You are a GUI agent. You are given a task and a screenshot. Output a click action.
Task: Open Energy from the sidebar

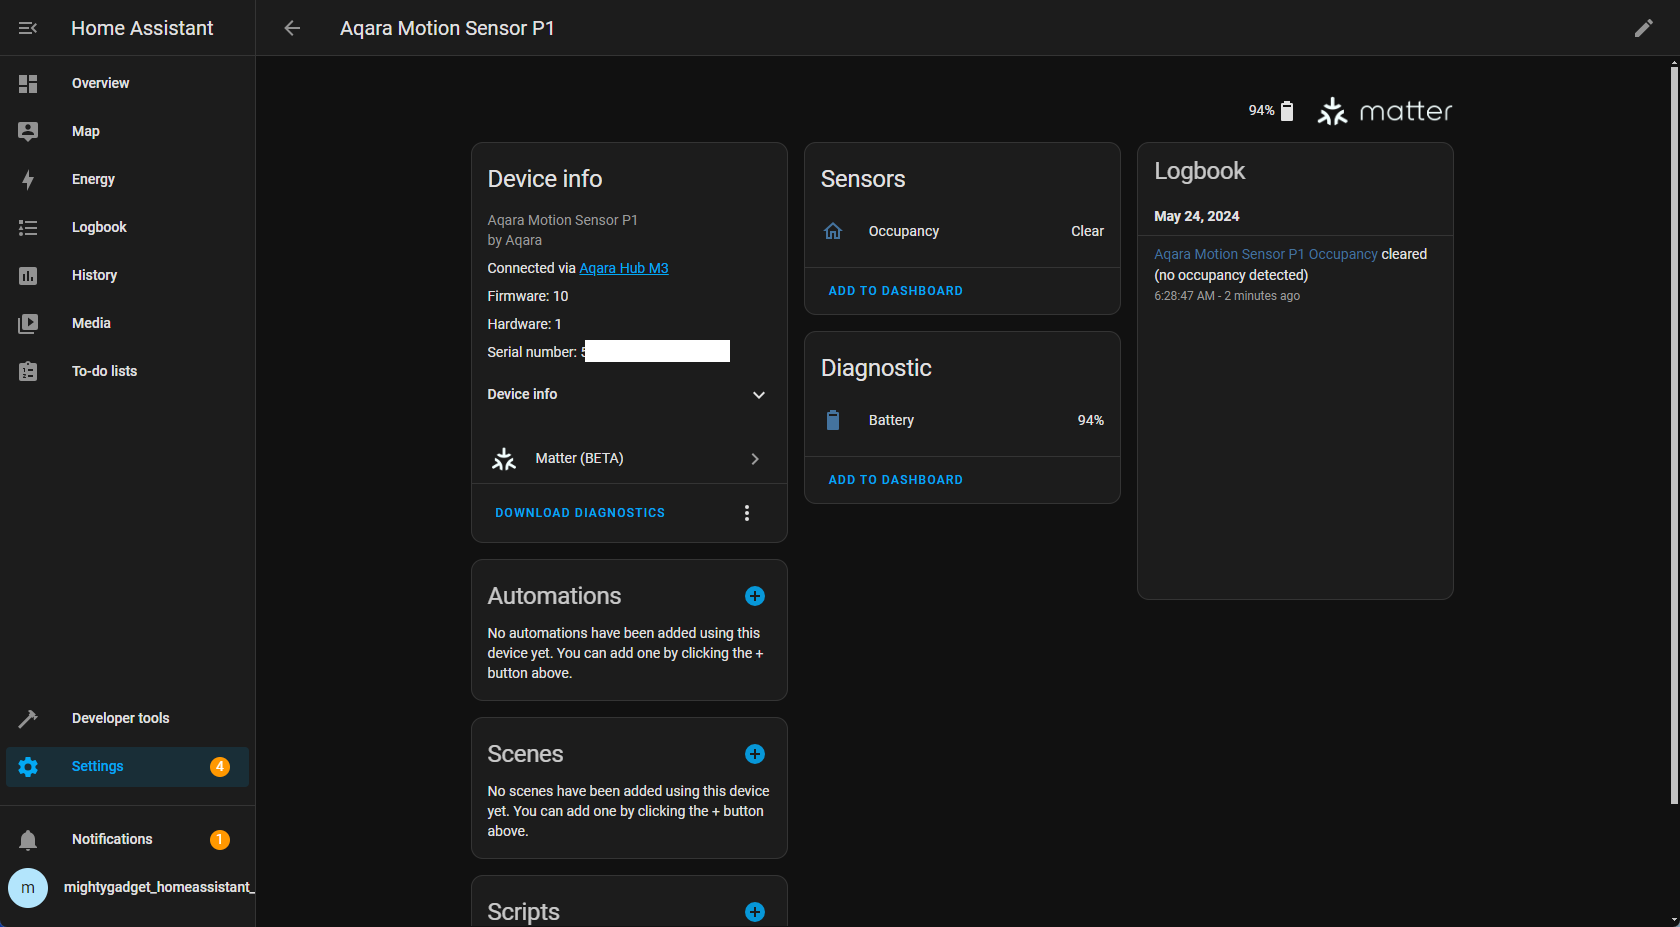tap(93, 179)
